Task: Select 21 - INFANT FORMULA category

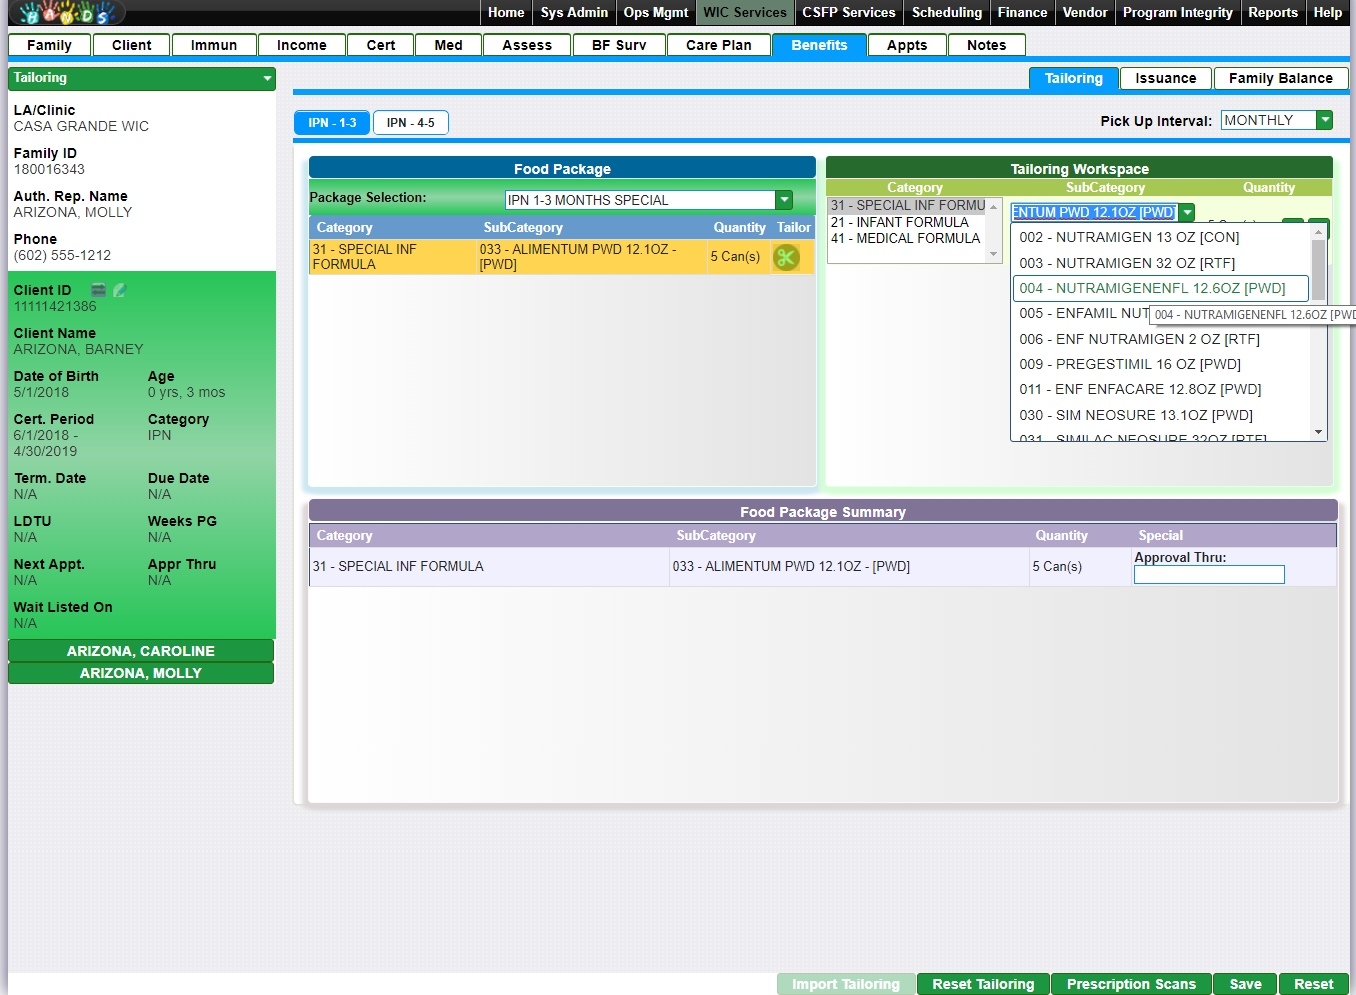Action: (899, 222)
